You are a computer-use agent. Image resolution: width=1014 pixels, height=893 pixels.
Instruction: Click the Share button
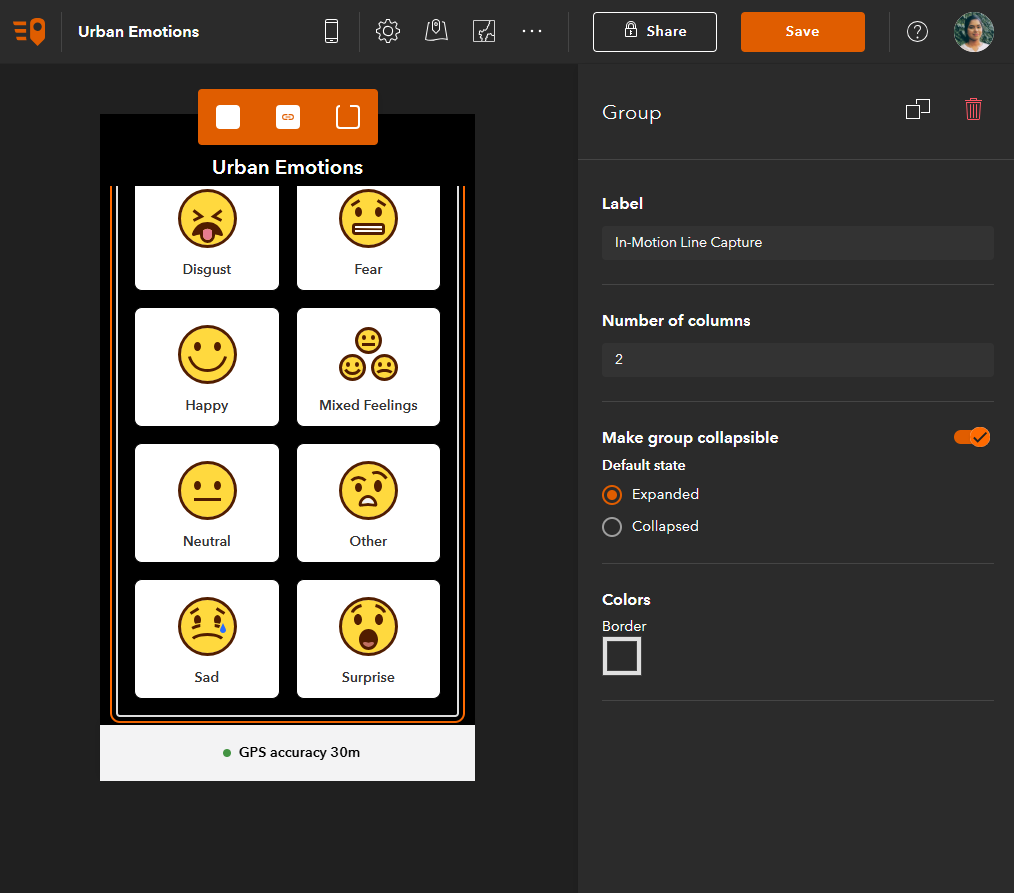(654, 32)
